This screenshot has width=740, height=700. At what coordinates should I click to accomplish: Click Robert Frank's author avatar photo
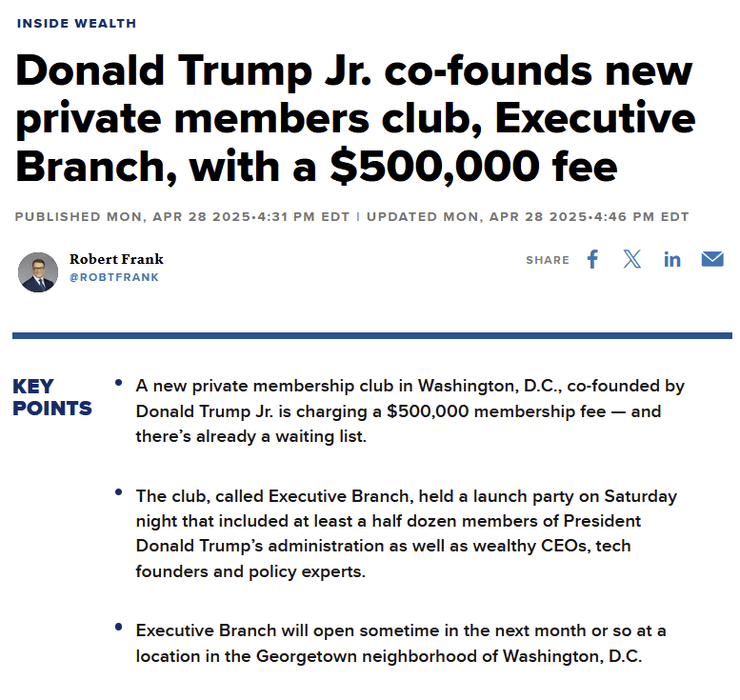(38, 271)
